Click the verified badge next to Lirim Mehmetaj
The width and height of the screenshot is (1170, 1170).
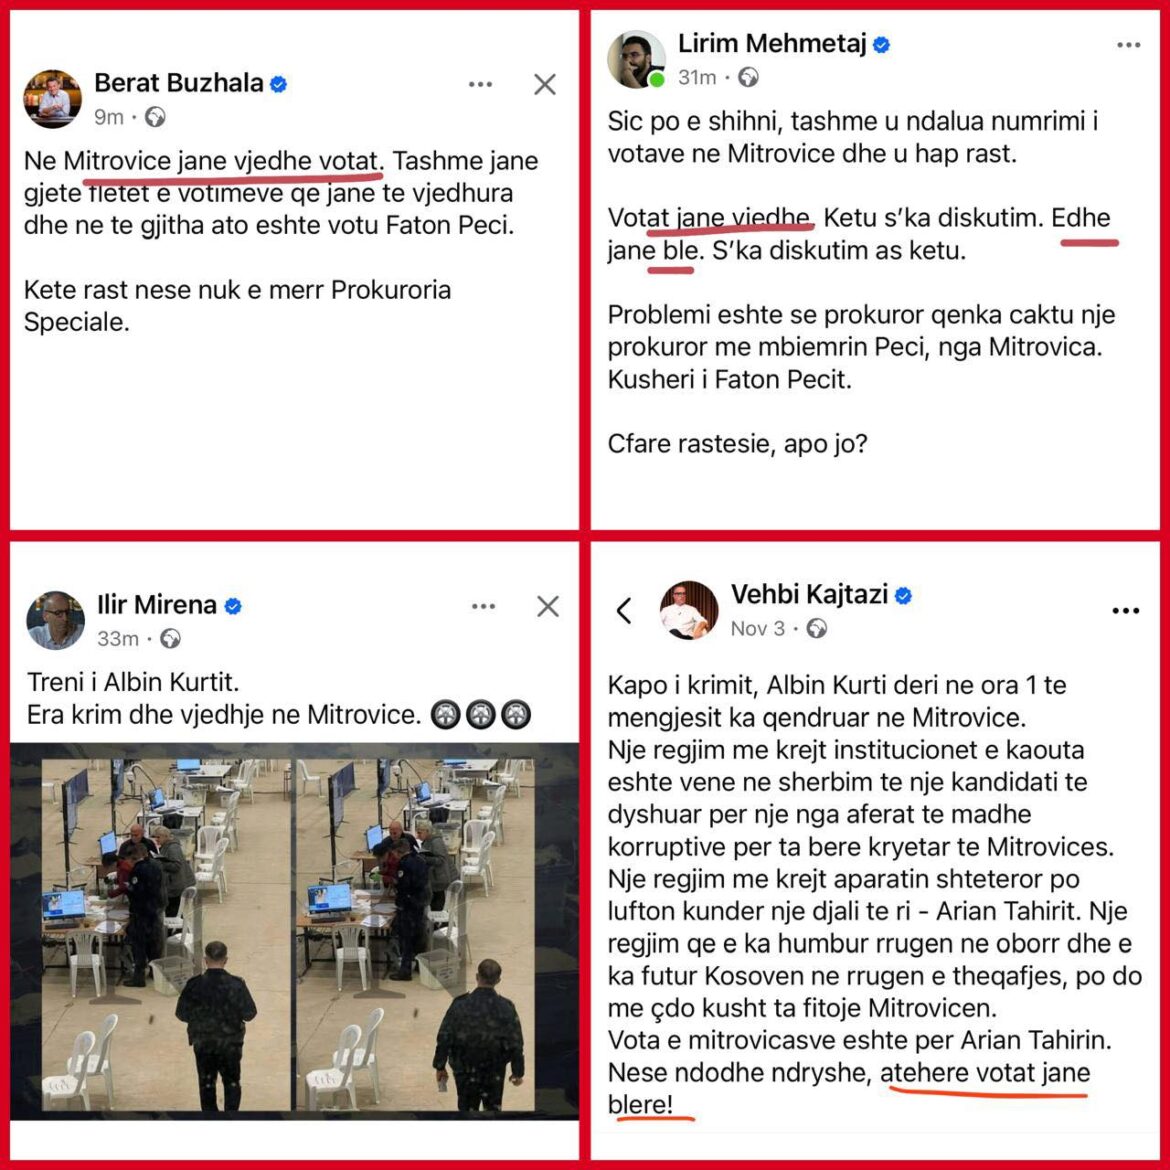(881, 45)
